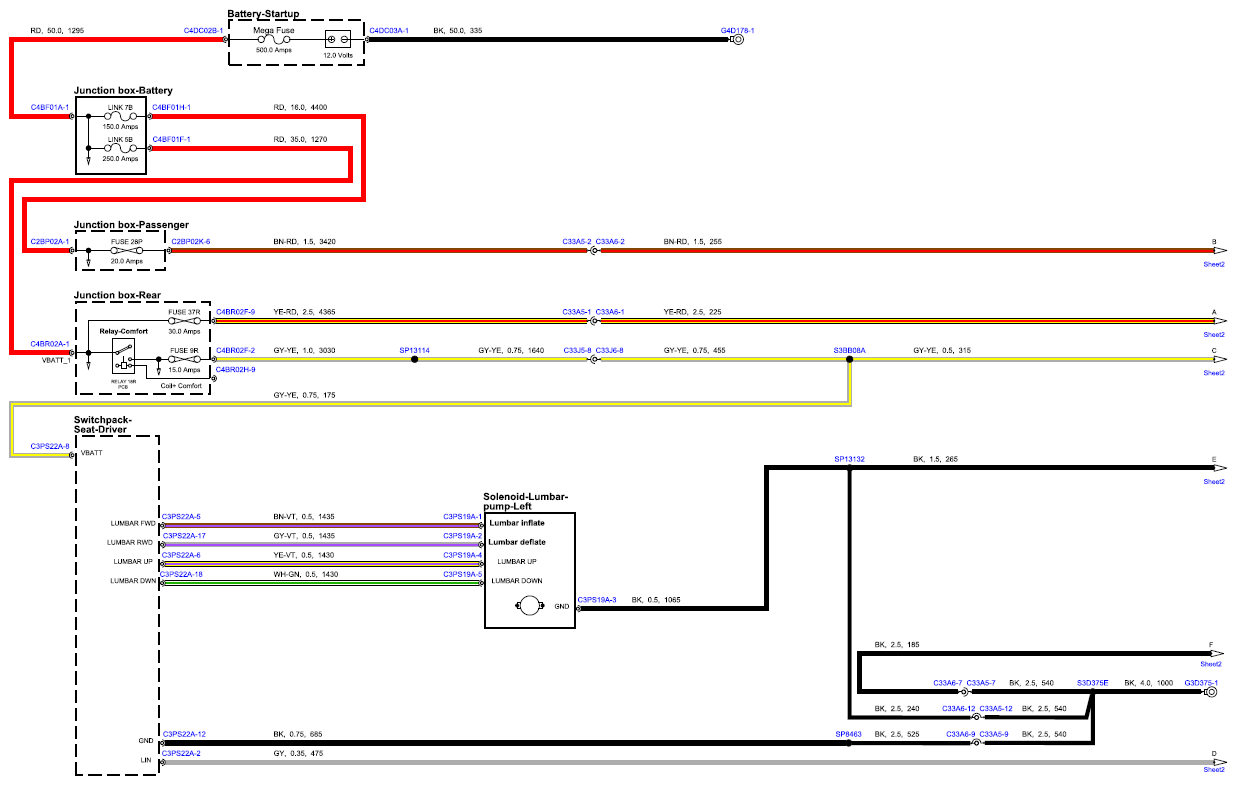Click the wire label "BK, 50.0, 335"
The height and width of the screenshot is (785, 1237).
pyautogui.click(x=457, y=31)
